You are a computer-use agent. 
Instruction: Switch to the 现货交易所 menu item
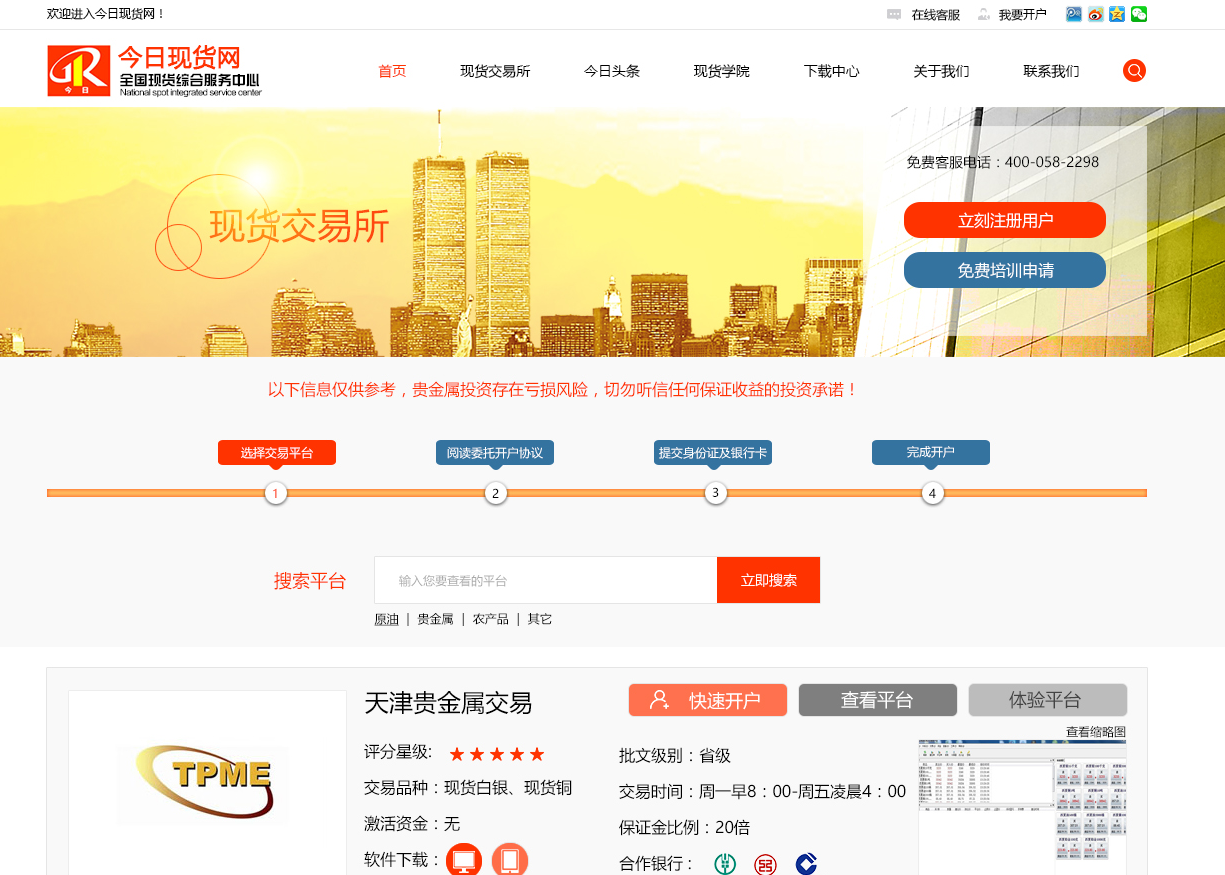(x=494, y=70)
